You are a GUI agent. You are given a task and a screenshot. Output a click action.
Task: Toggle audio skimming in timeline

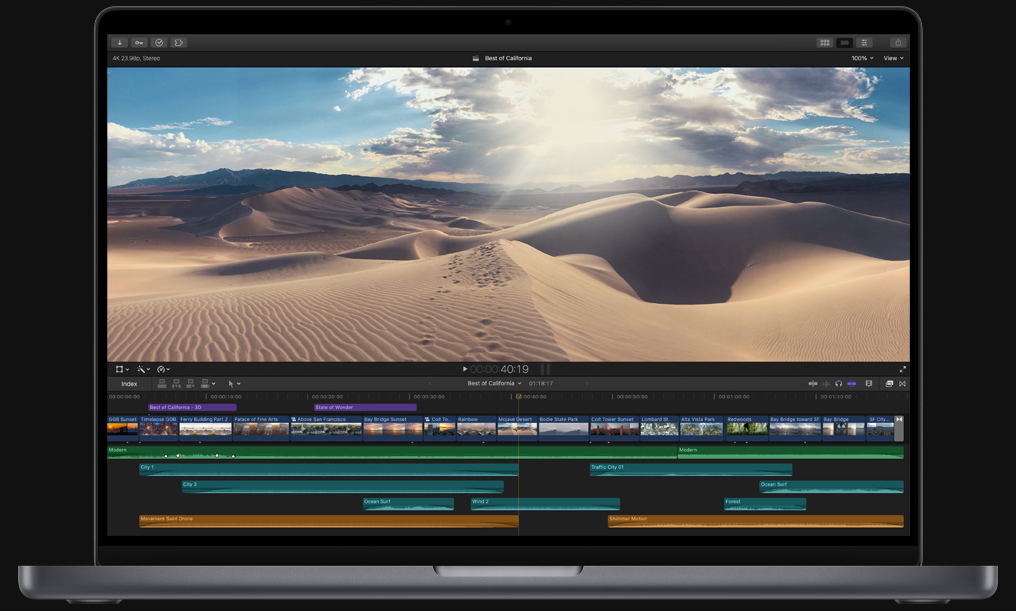(x=826, y=384)
